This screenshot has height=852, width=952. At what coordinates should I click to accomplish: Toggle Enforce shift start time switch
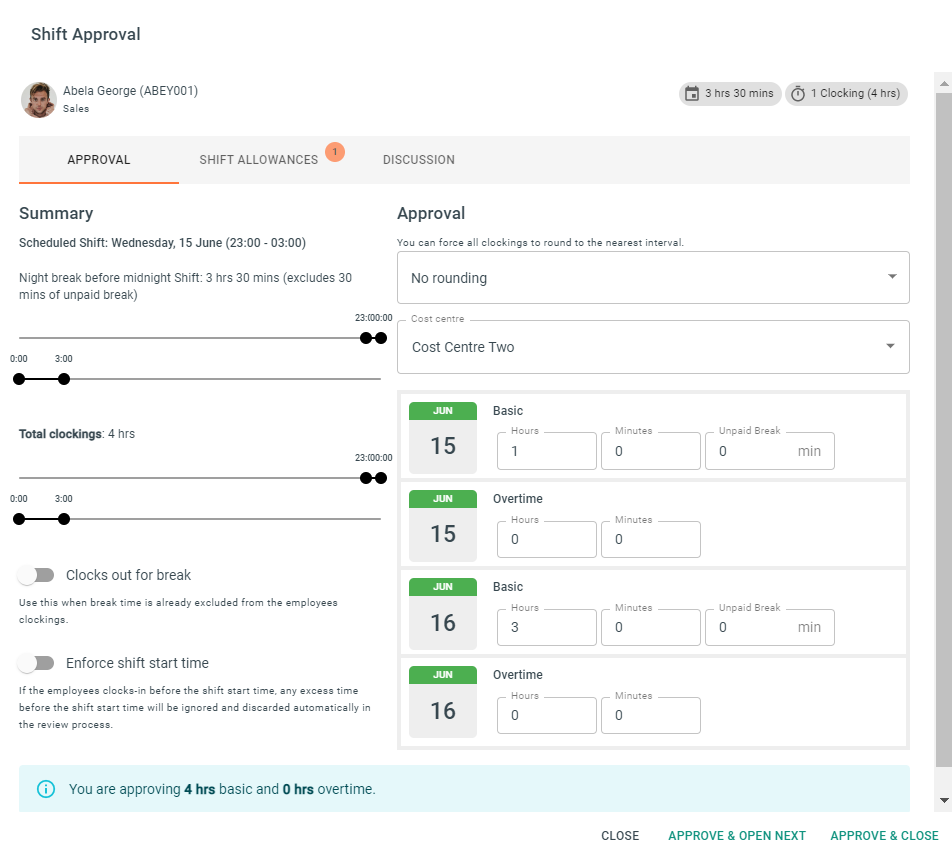(36, 663)
